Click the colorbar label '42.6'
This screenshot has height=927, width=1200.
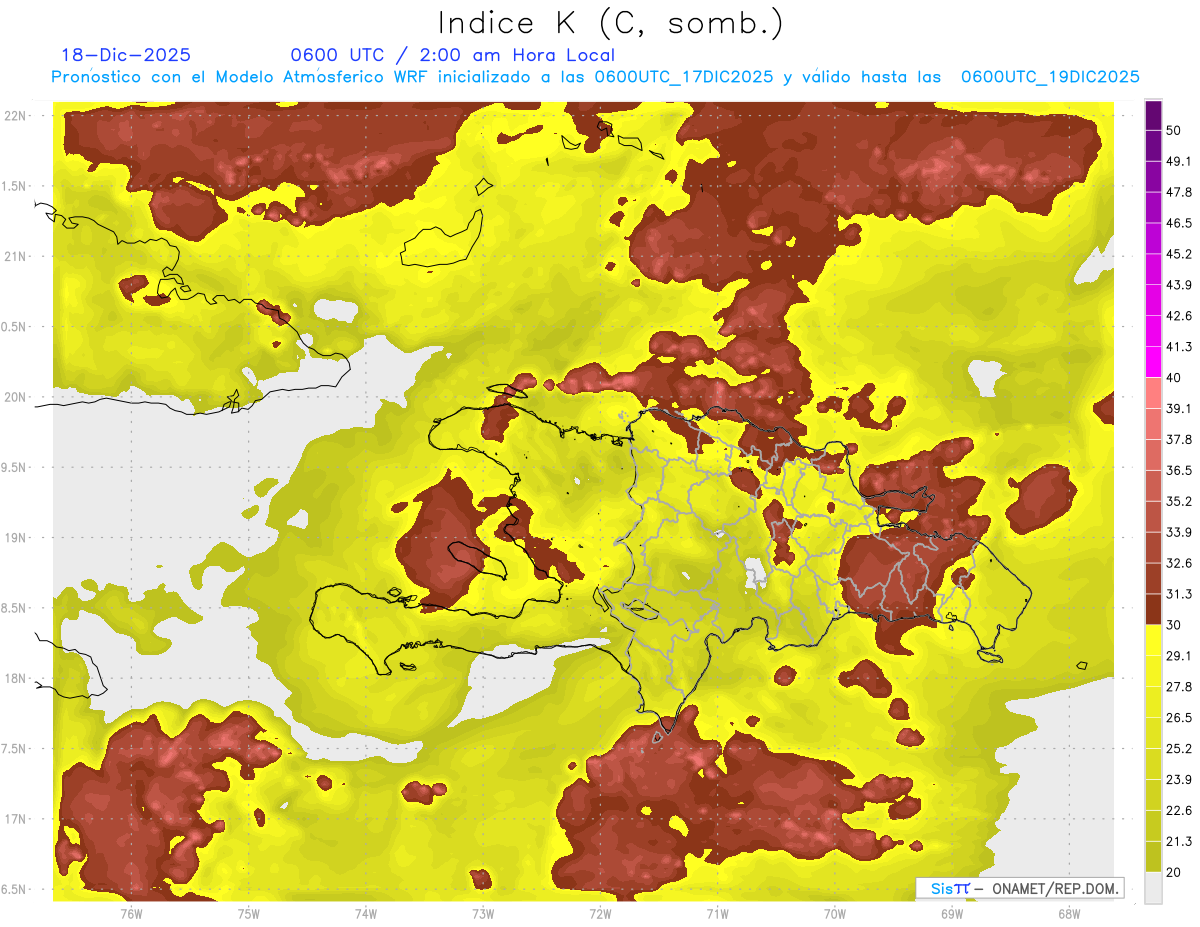coord(1178,316)
